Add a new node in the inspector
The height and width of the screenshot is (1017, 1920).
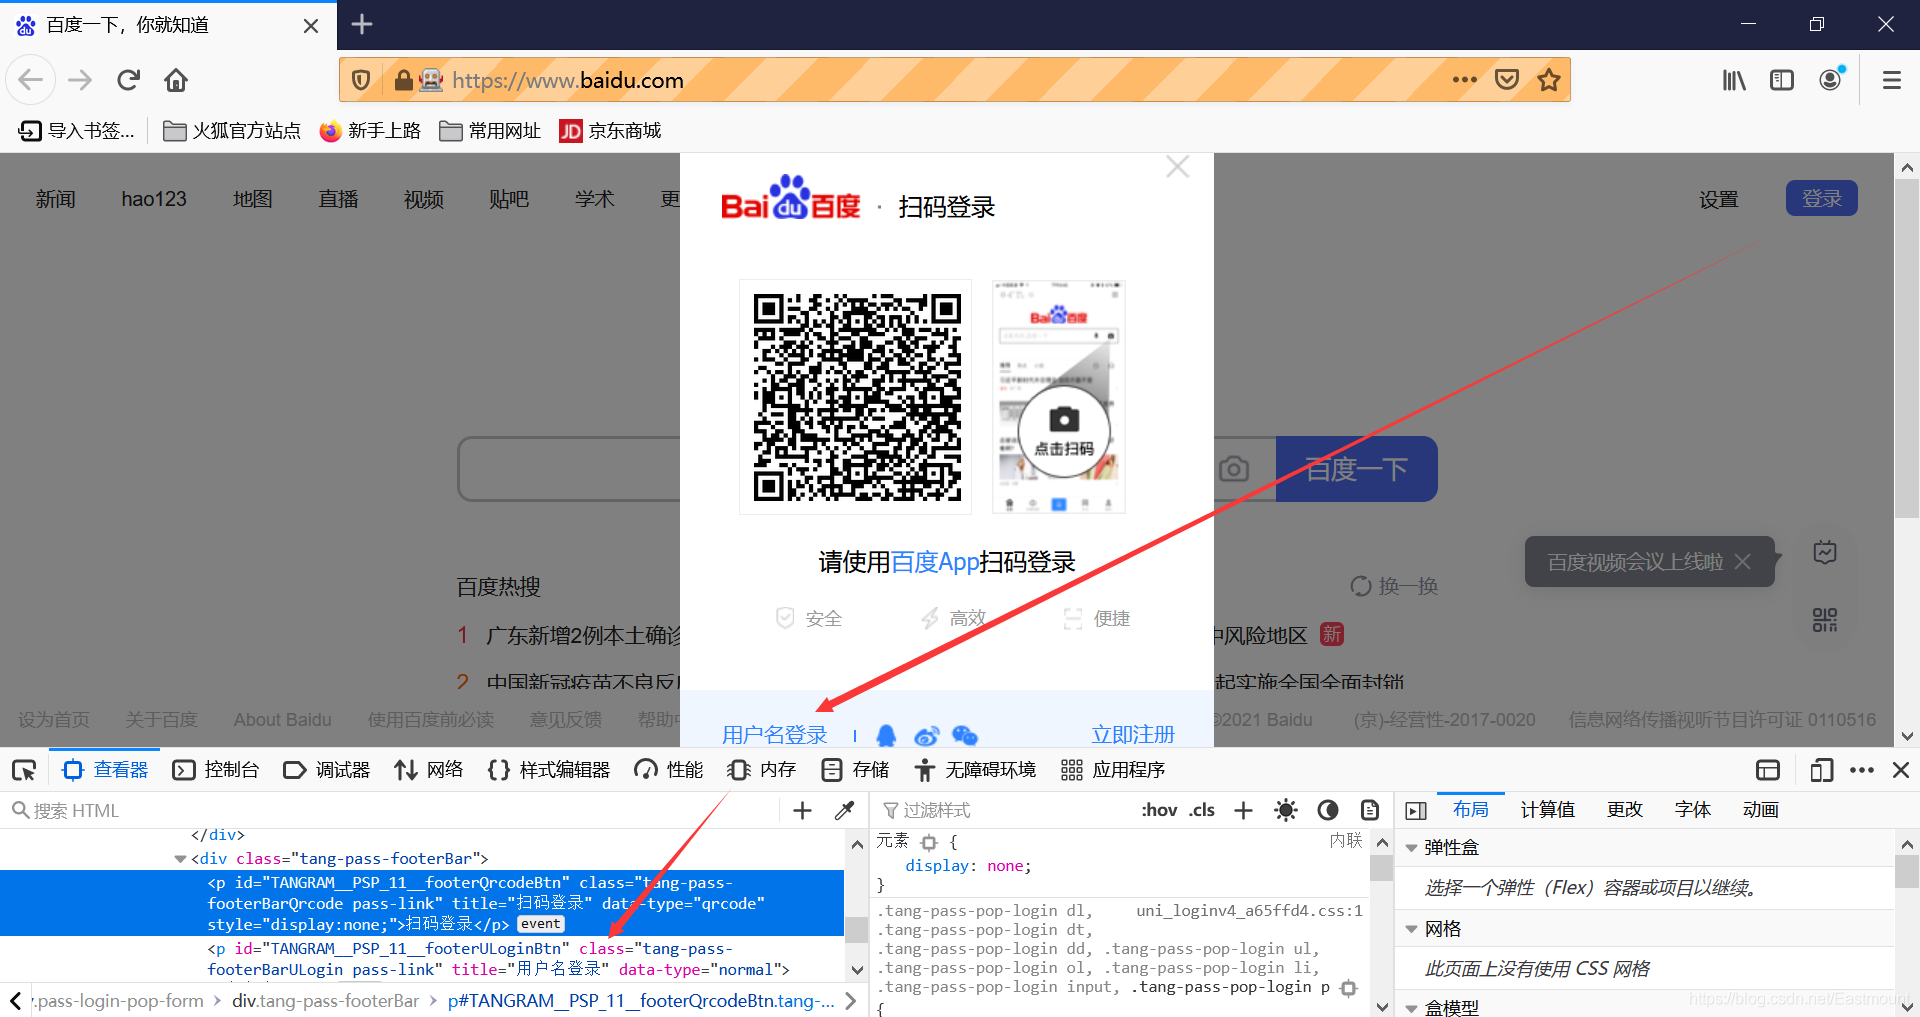coord(802,810)
